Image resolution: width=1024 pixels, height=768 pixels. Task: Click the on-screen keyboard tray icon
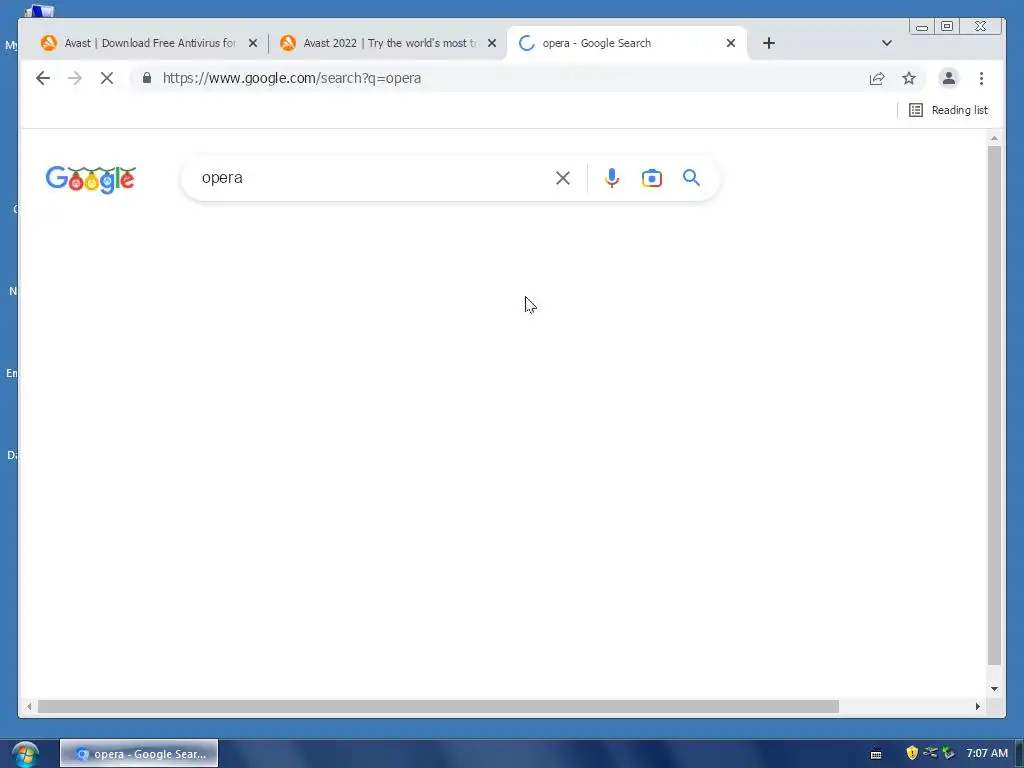pos(876,754)
